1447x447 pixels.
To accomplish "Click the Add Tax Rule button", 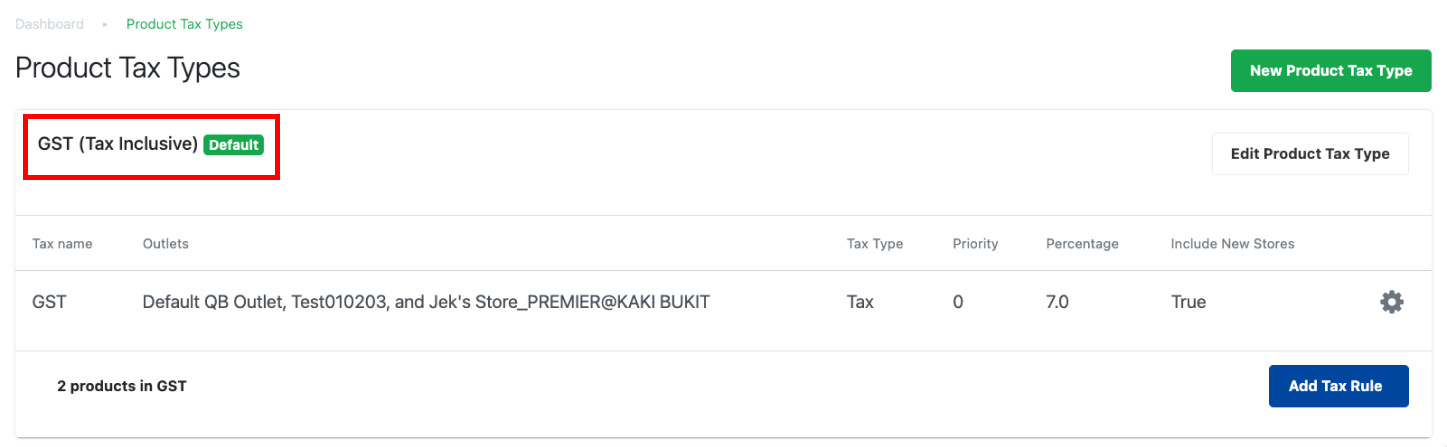I will coord(1338,386).
